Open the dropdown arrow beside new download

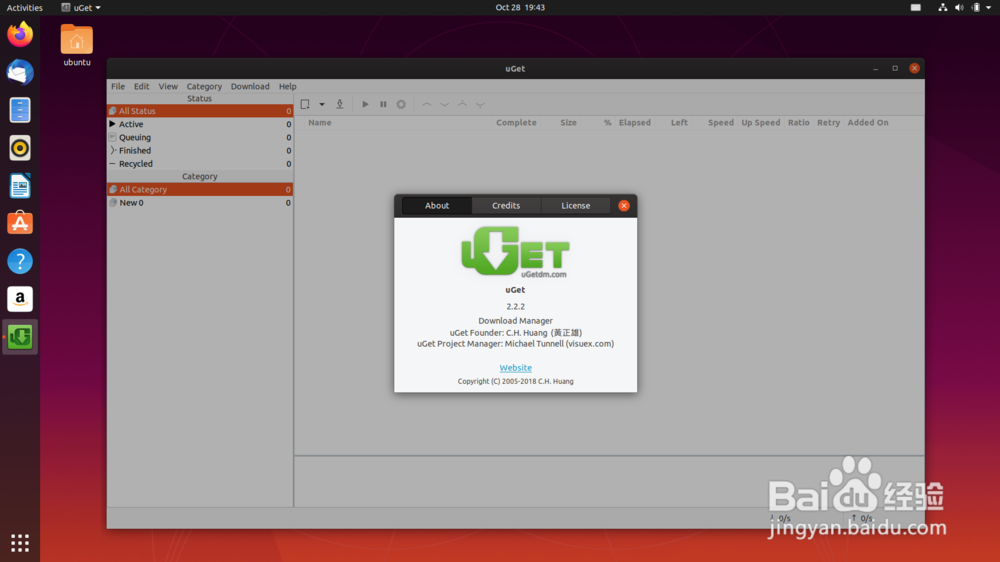(322, 104)
